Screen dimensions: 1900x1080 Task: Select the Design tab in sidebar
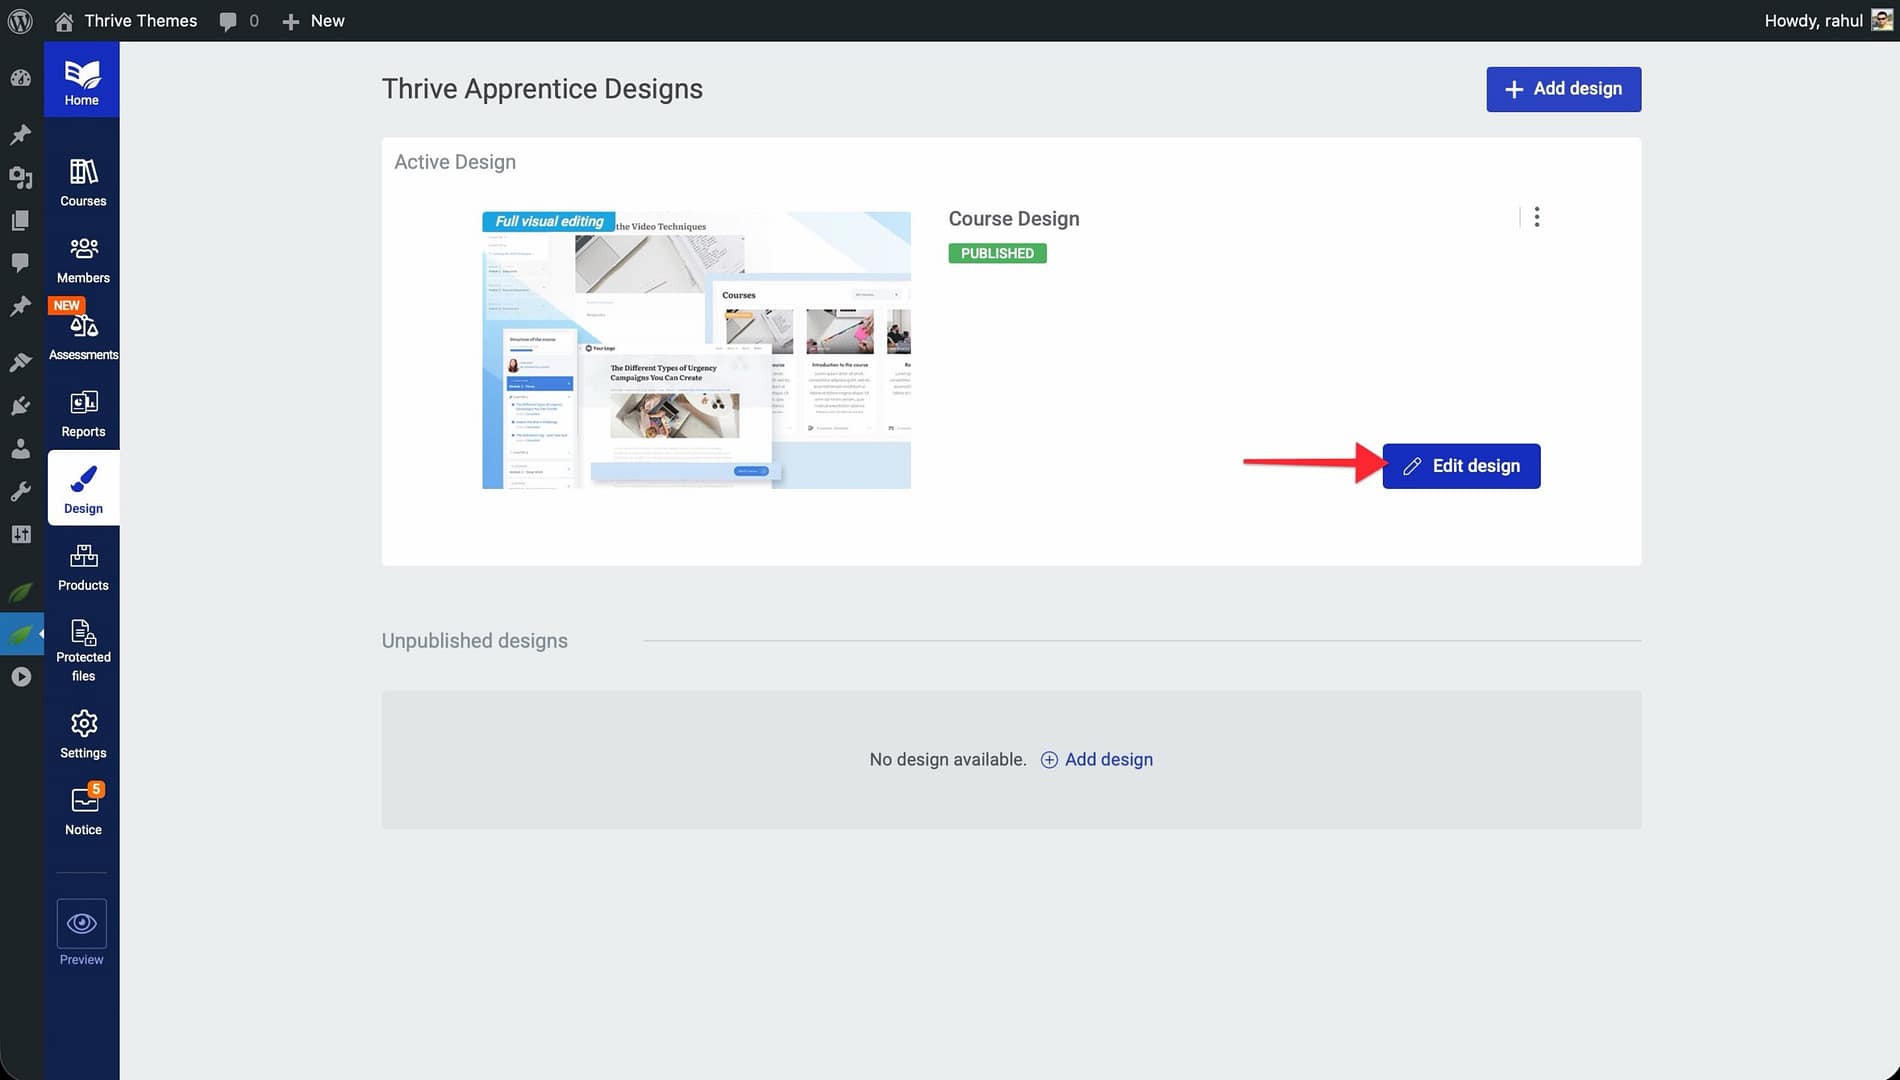(x=83, y=489)
